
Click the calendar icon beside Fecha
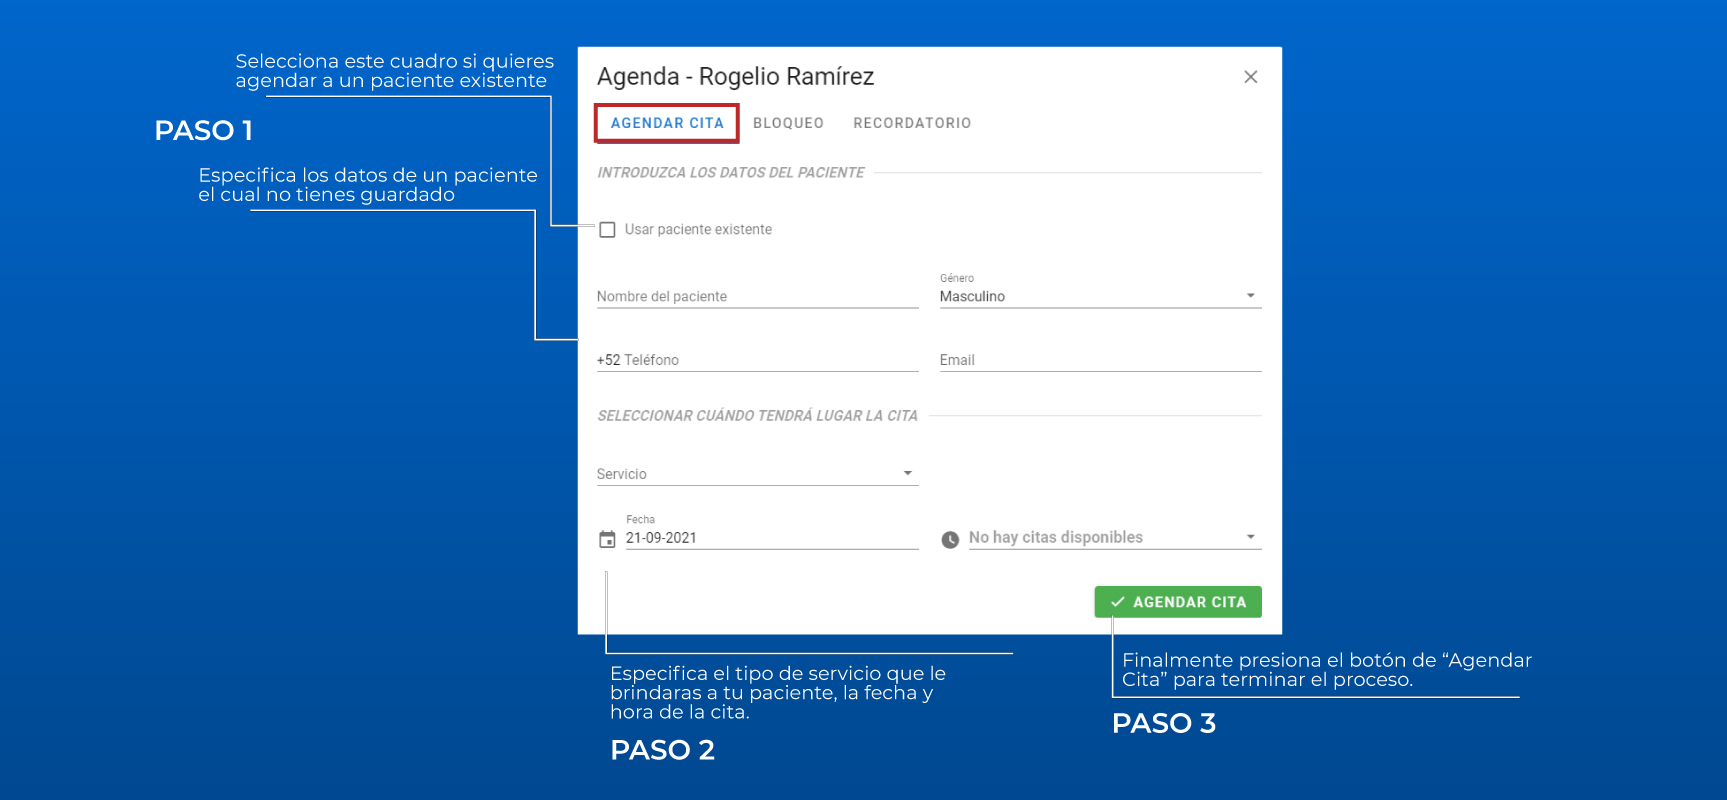(x=607, y=539)
